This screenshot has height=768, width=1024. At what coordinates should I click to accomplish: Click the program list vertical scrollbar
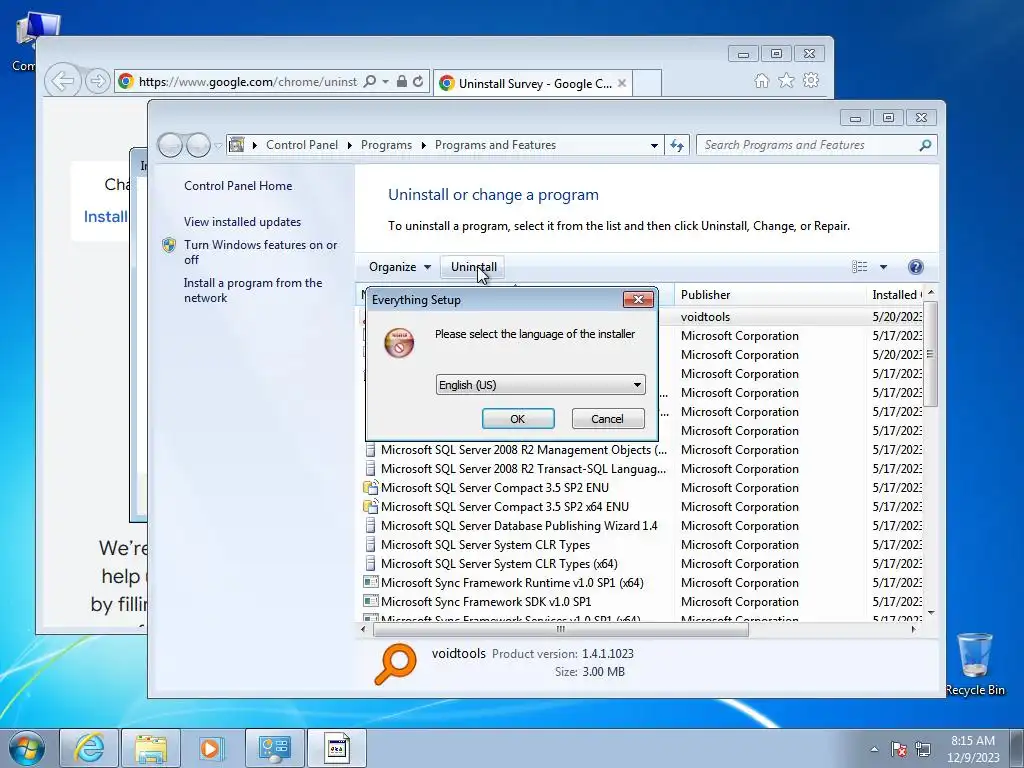pos(931,353)
